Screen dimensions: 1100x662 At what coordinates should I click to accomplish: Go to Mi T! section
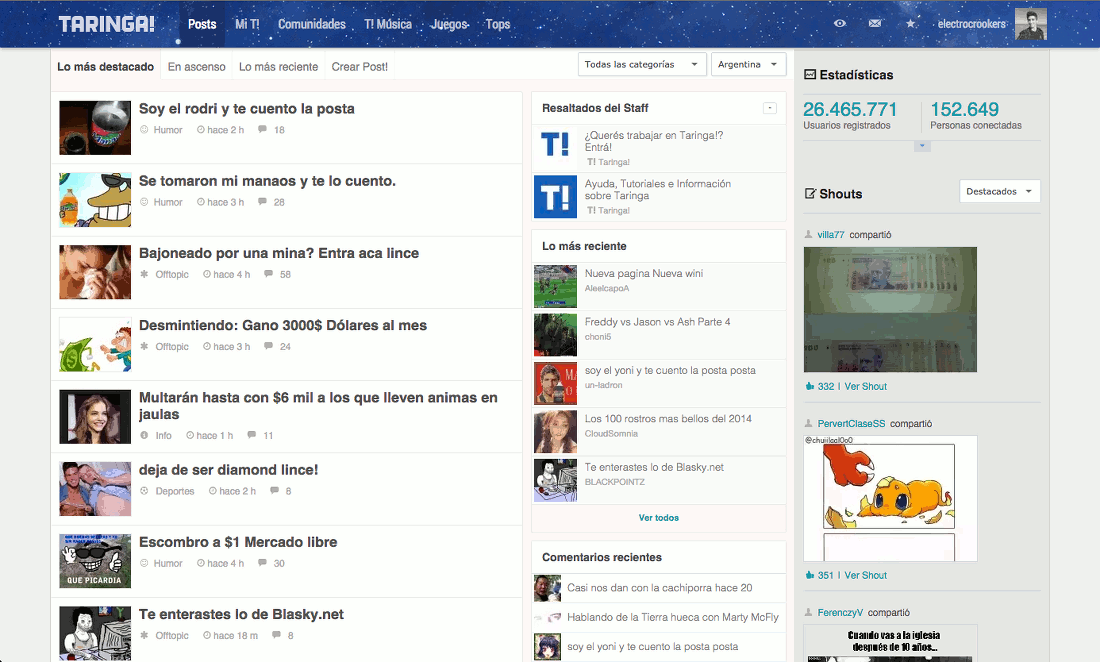(247, 24)
